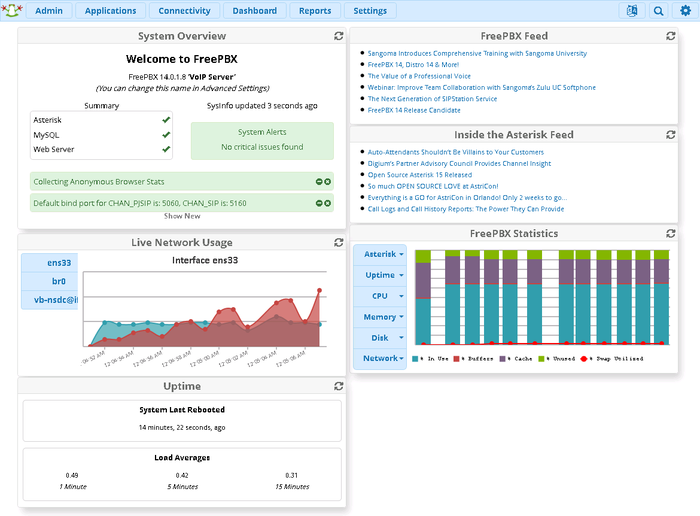700x516 pixels.
Task: Click the search magnifier icon
Action: tap(658, 11)
